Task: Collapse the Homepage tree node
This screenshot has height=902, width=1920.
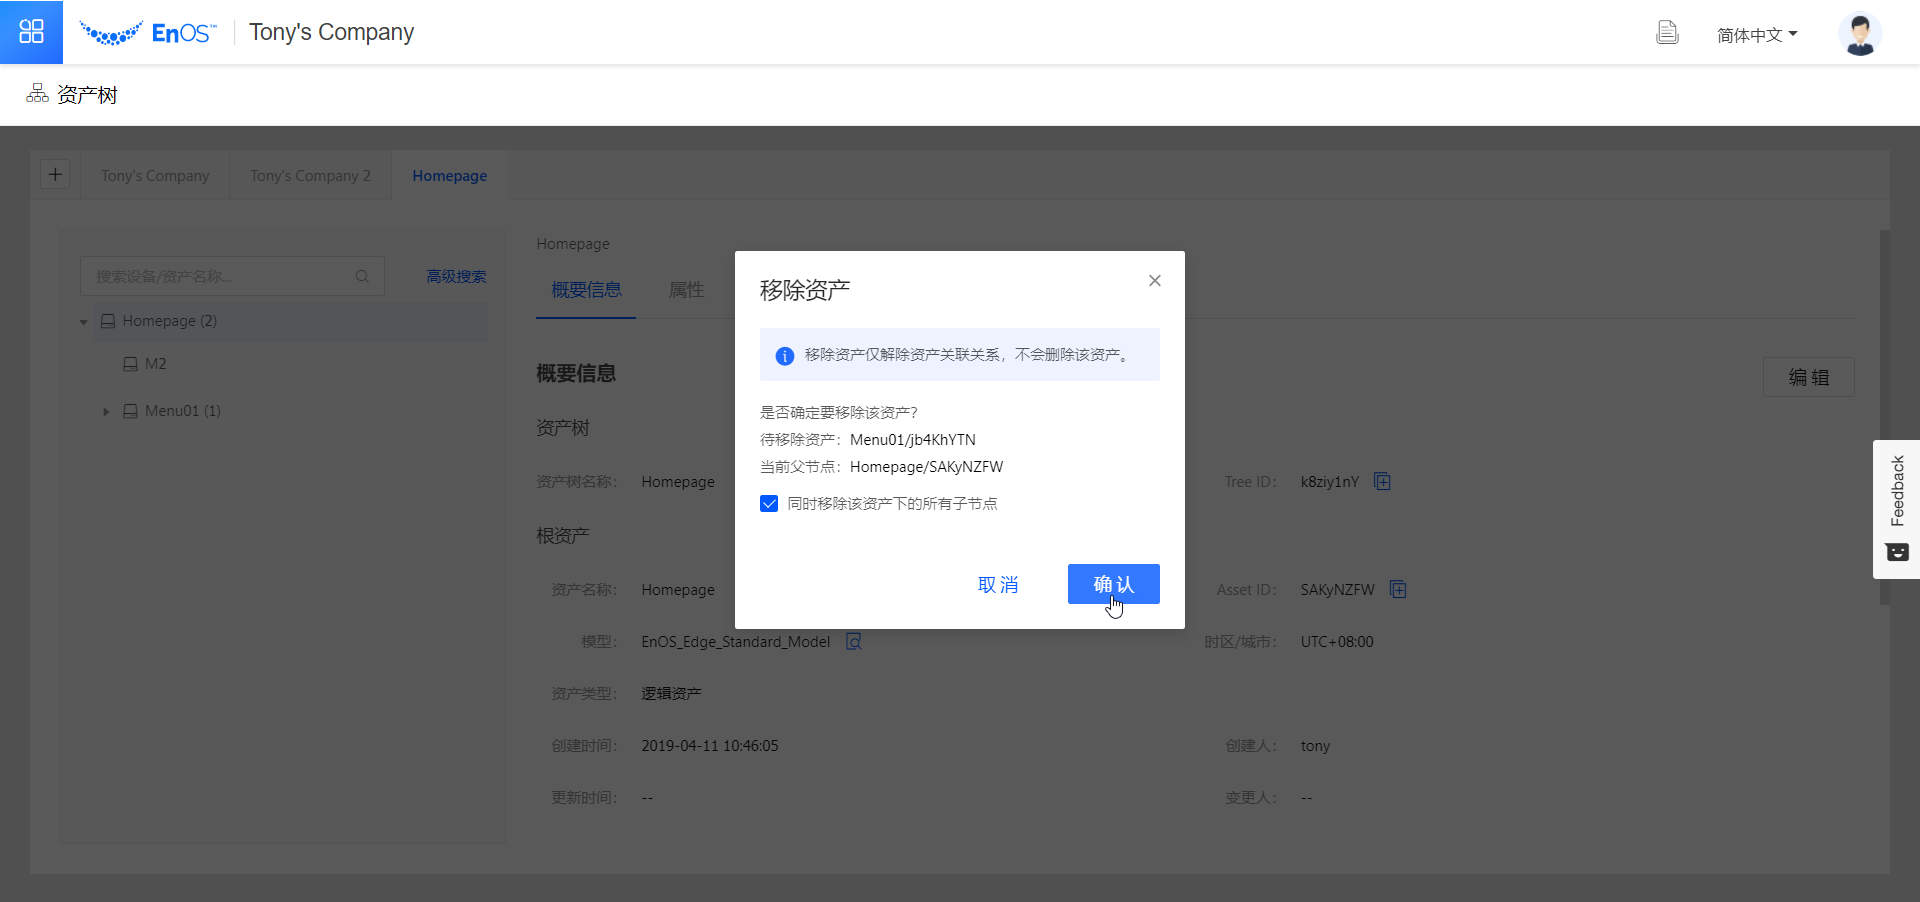Action: (84, 322)
